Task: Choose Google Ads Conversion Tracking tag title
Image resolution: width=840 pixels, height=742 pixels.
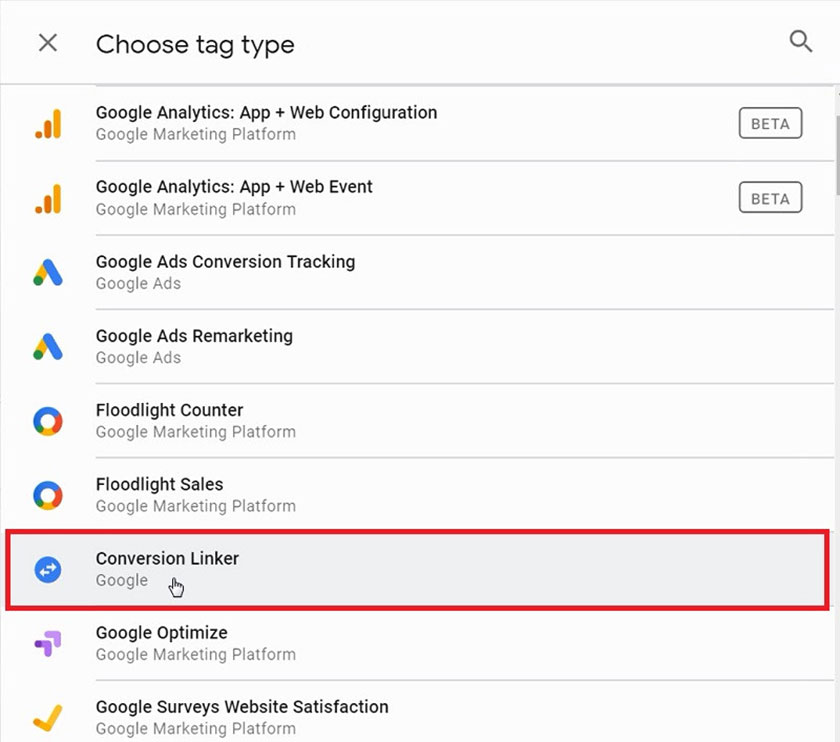Action: point(225,262)
